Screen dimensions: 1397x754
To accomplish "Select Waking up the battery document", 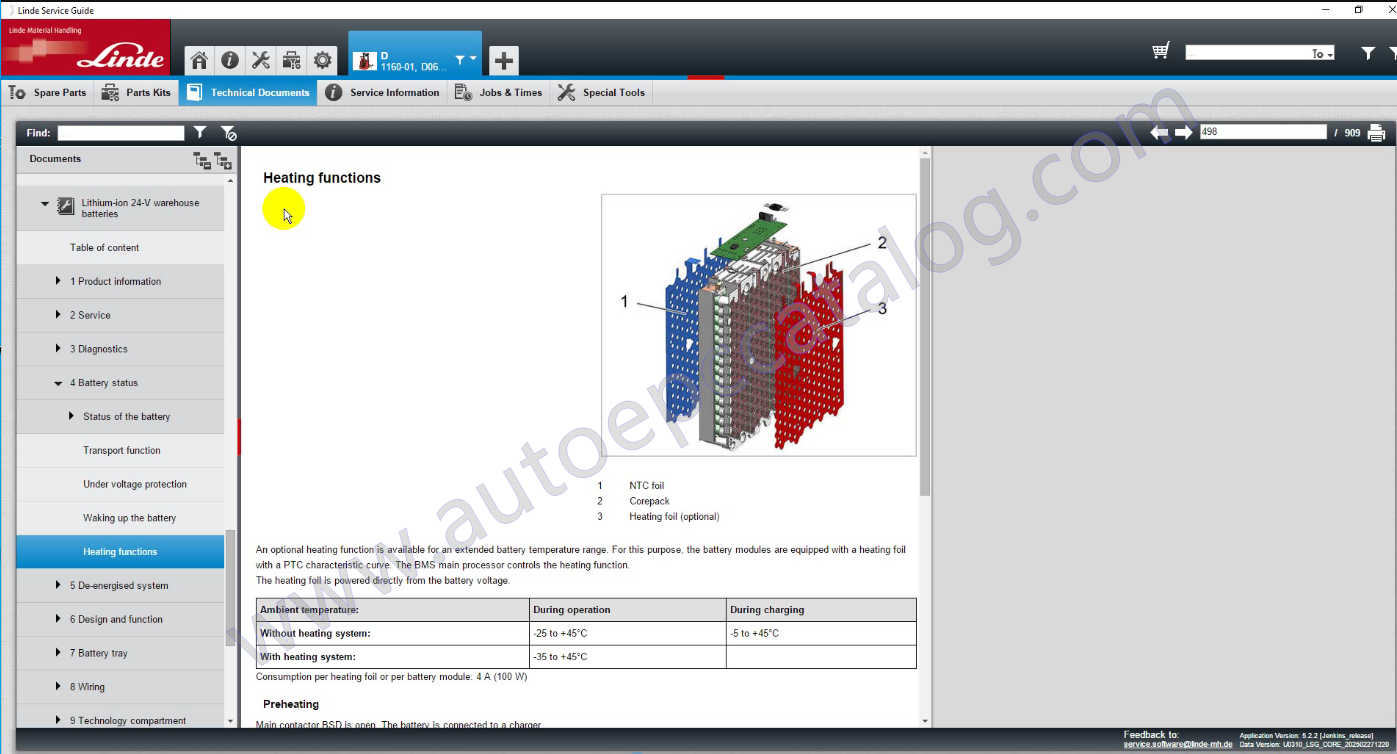I will (129, 518).
